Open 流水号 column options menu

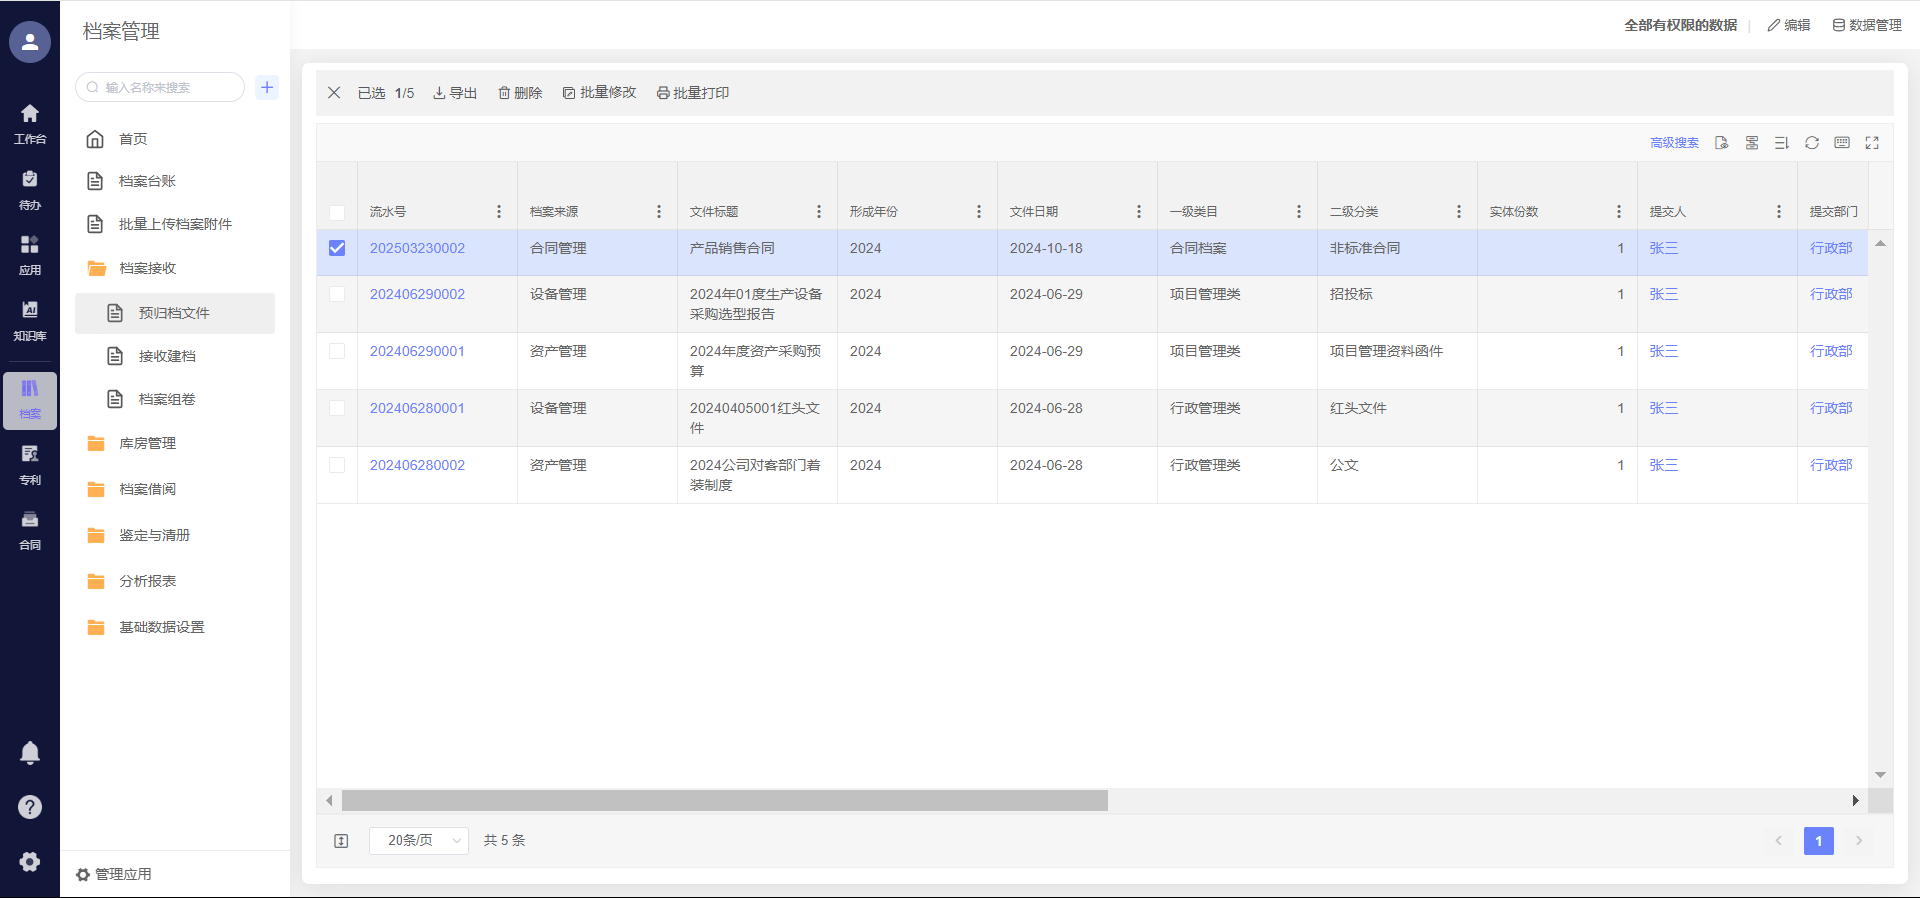(499, 212)
